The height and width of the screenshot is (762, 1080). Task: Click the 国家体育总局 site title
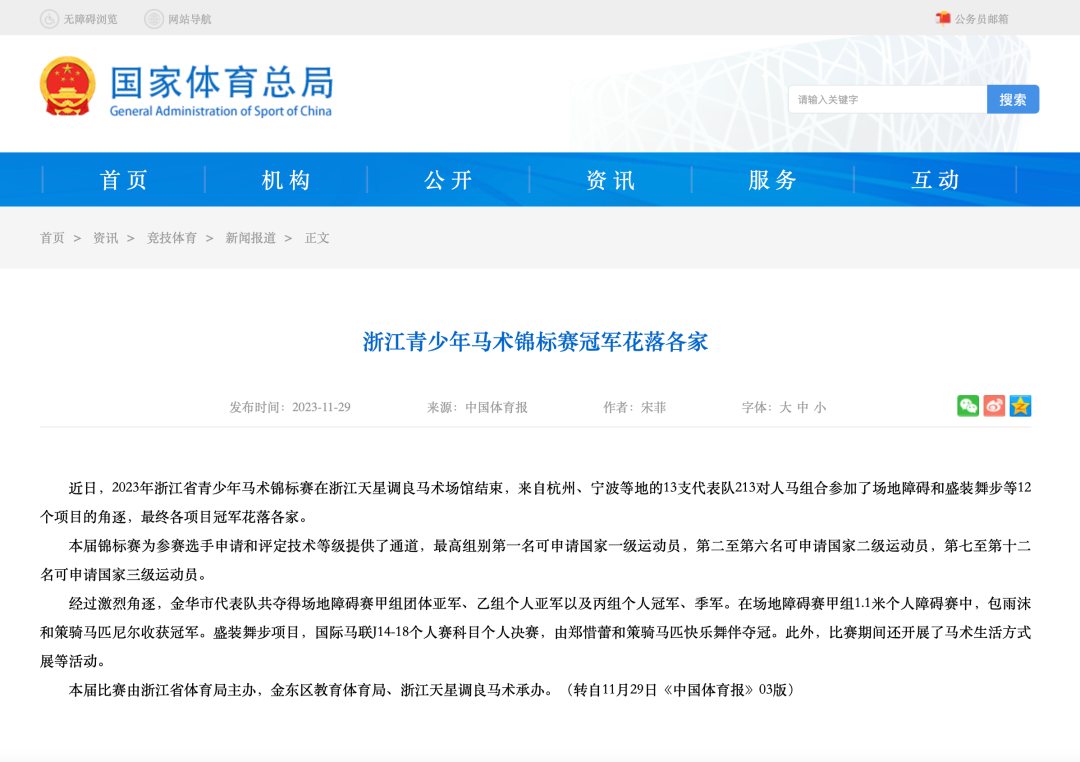[x=222, y=82]
